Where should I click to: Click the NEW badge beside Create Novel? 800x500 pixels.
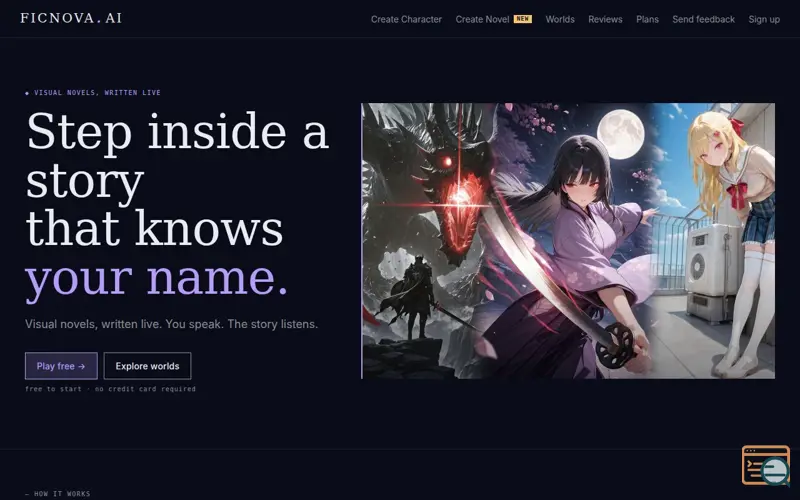pyautogui.click(x=522, y=19)
